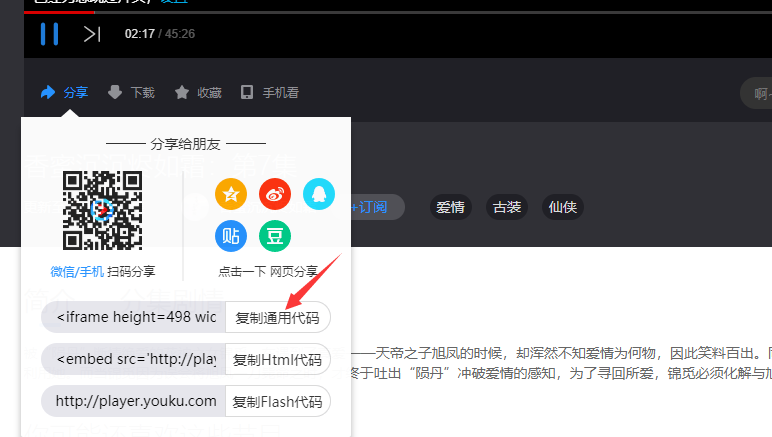The height and width of the screenshot is (437, 772).
Task: Add video to favorites with 收藏 star
Action: coord(182,93)
